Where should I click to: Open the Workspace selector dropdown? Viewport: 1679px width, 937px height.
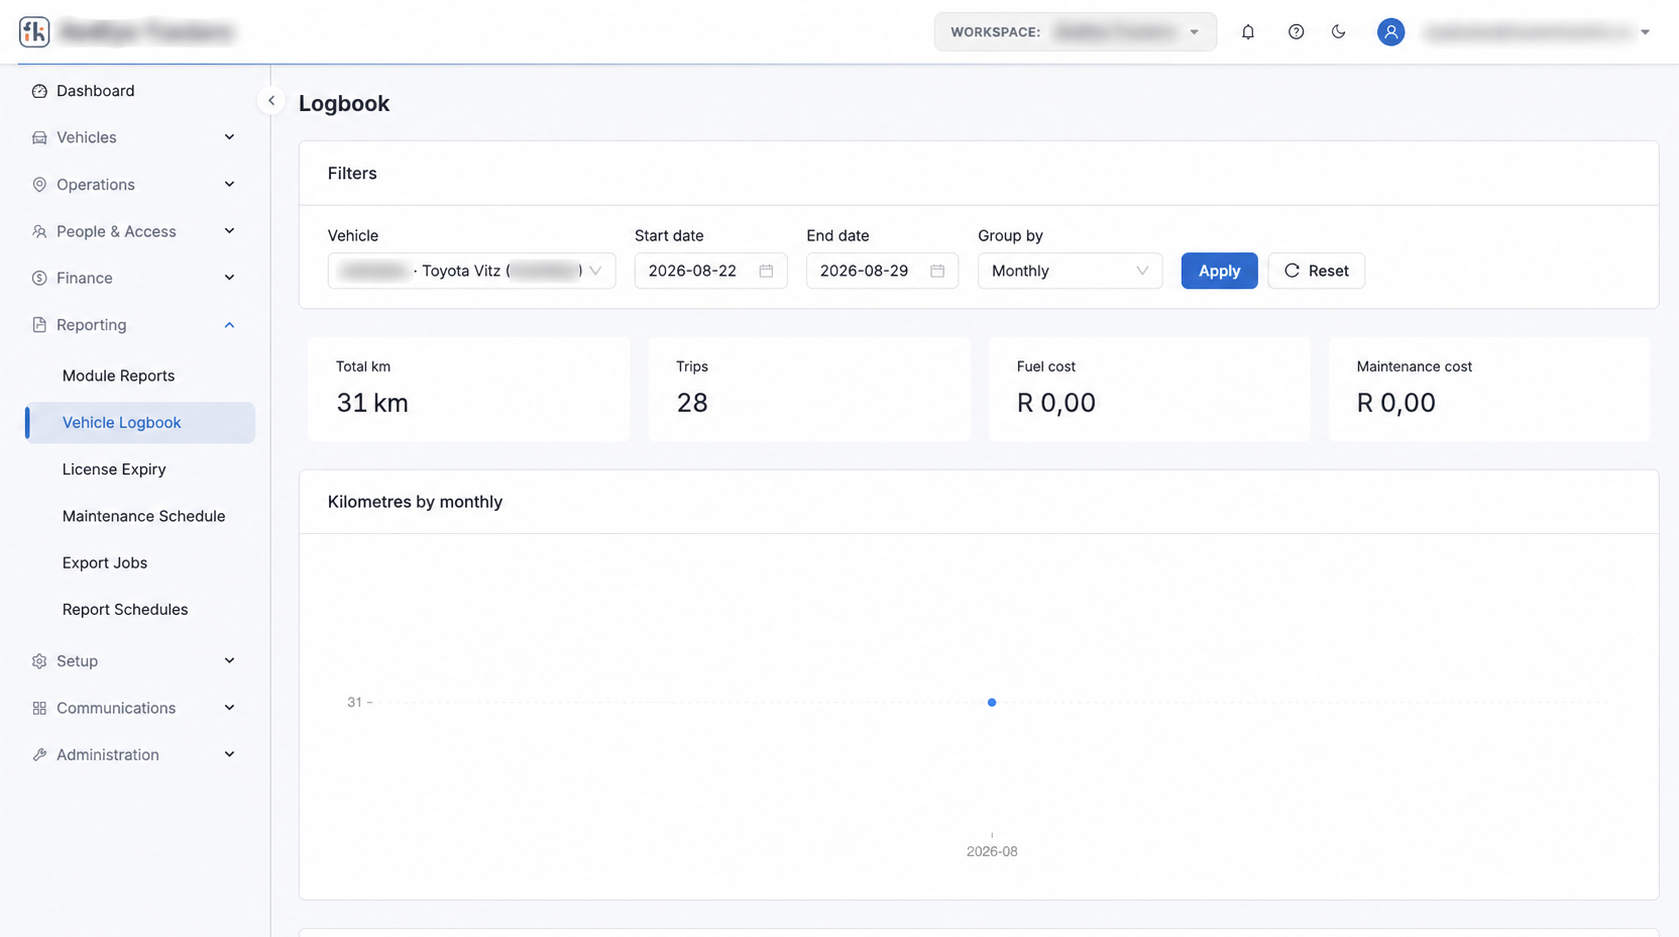[1075, 32]
